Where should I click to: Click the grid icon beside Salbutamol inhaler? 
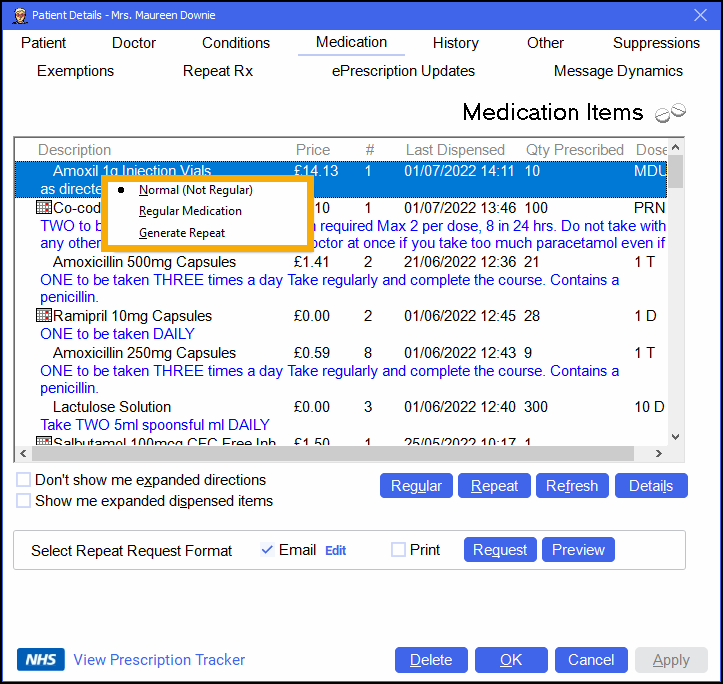tap(43, 441)
